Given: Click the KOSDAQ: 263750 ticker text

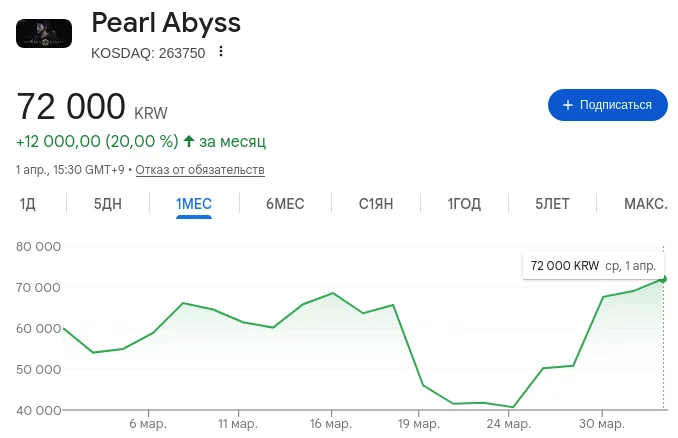Looking at the screenshot, I should [148, 53].
